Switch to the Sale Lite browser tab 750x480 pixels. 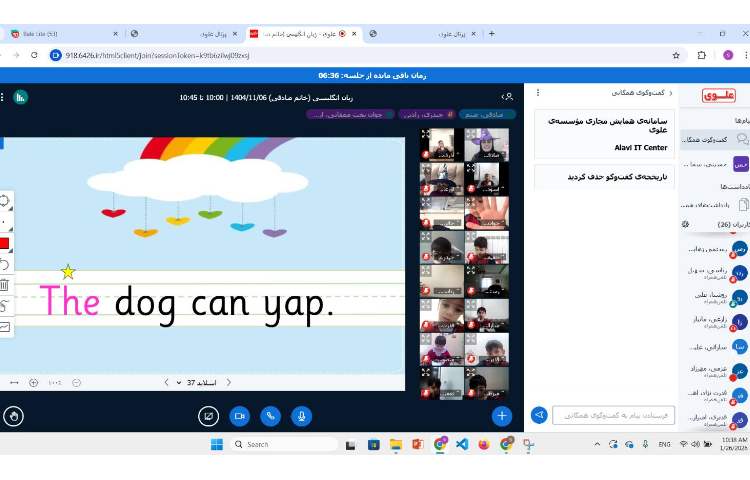tap(60, 33)
